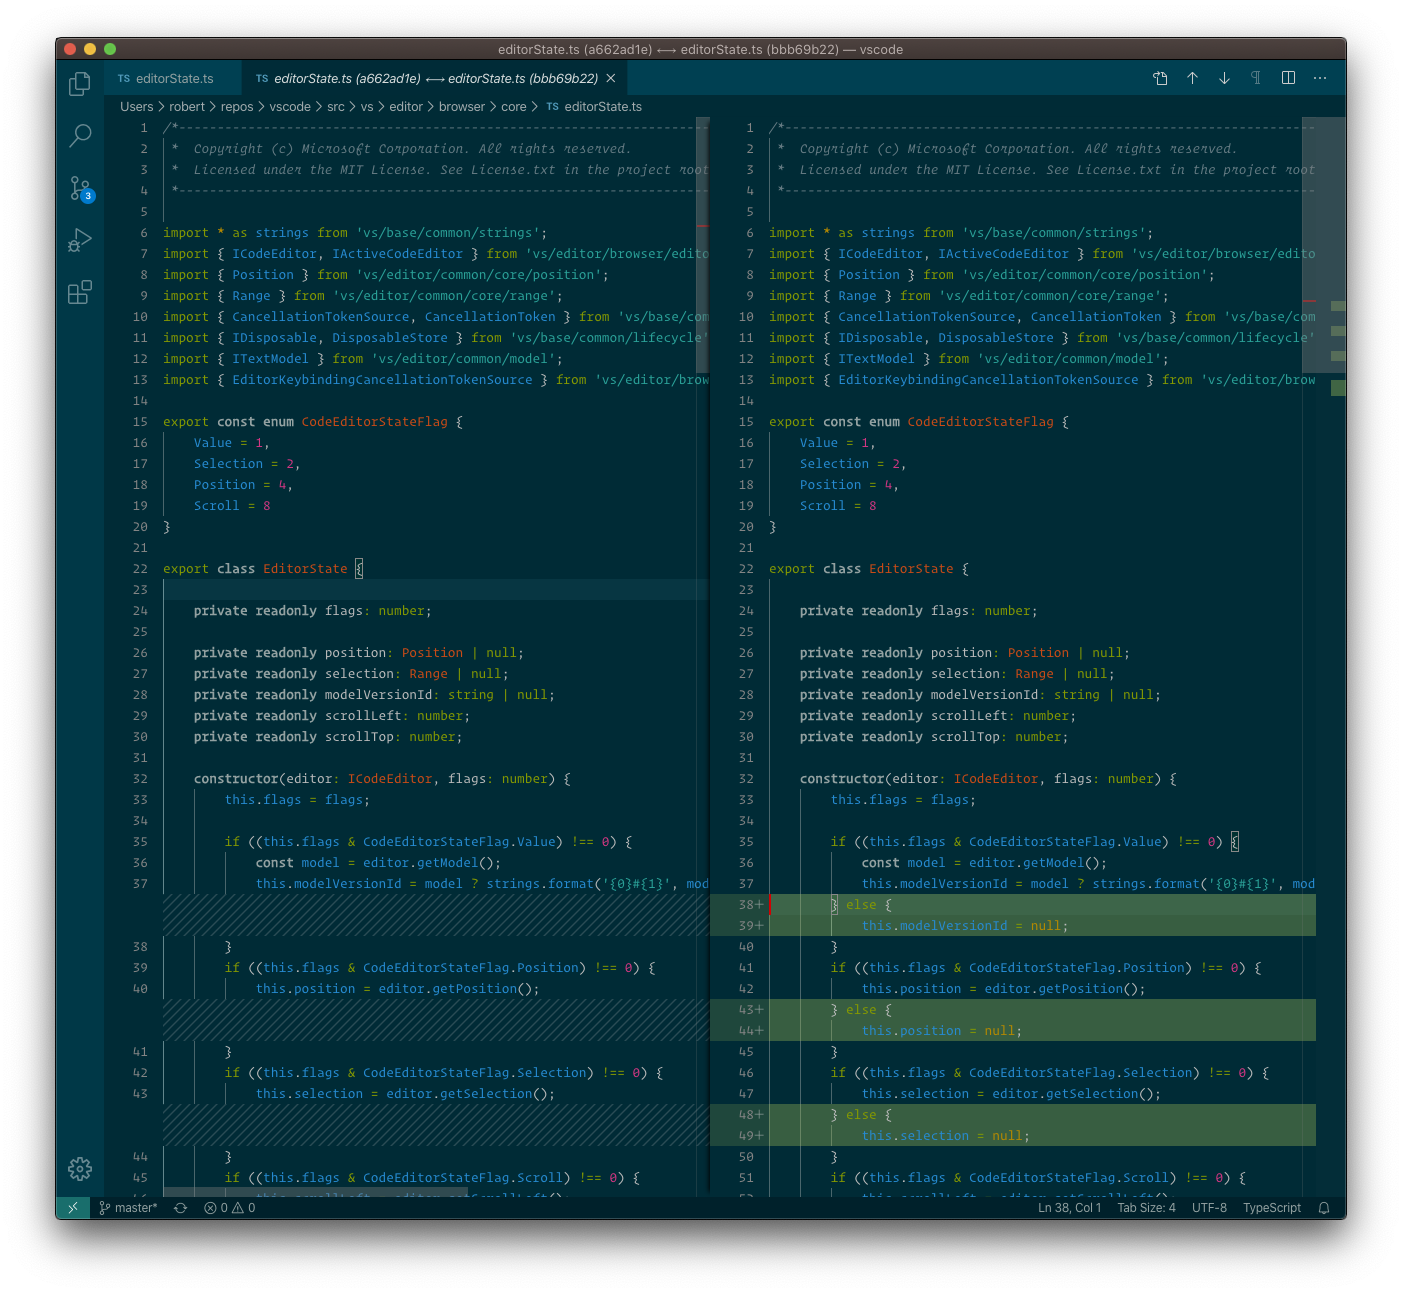
Task: Click editorState.ts breadcrumb file entry
Action: [594, 107]
